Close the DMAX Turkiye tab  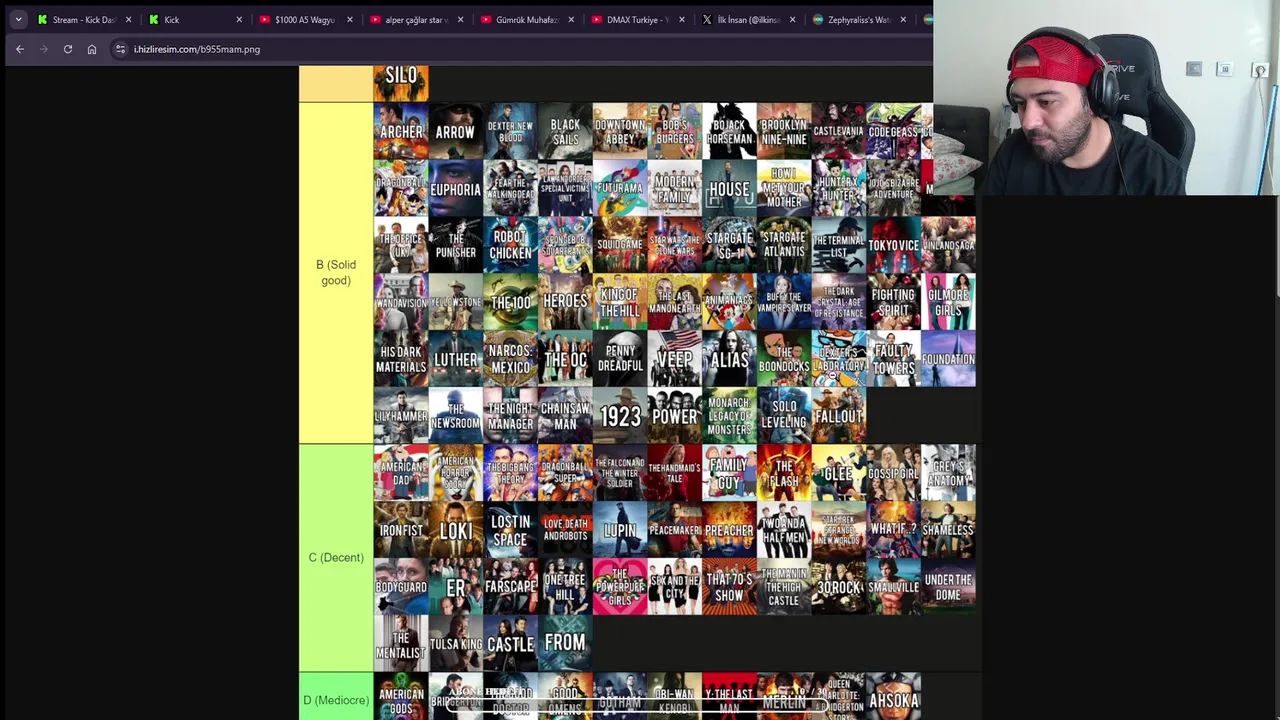682,19
